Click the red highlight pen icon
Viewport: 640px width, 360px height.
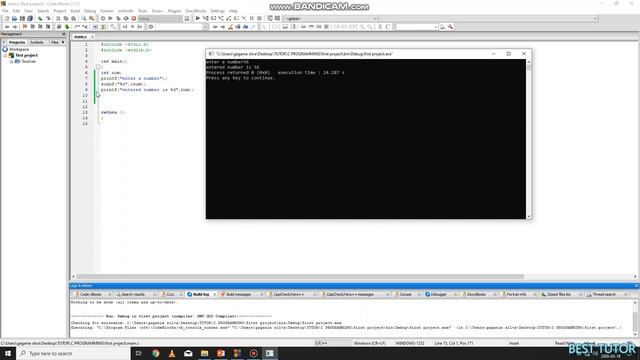[x=231, y=27]
